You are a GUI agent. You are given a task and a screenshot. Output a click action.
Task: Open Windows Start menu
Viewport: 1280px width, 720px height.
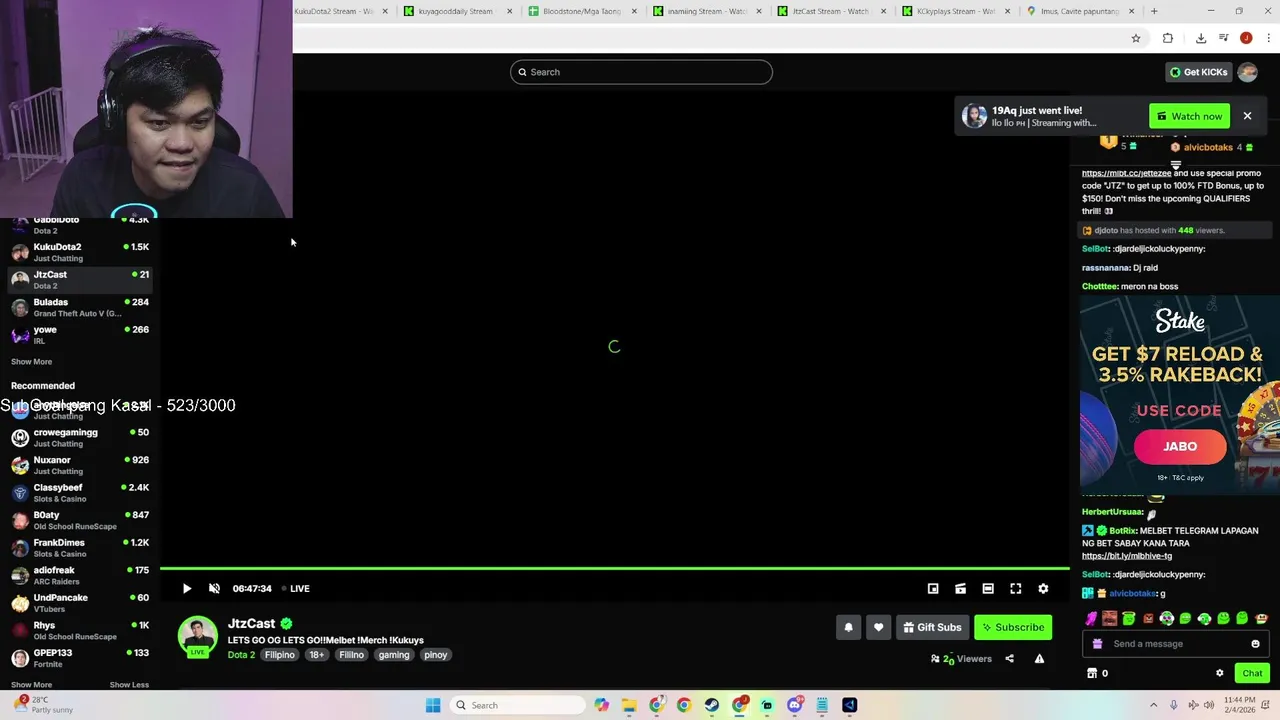(433, 705)
